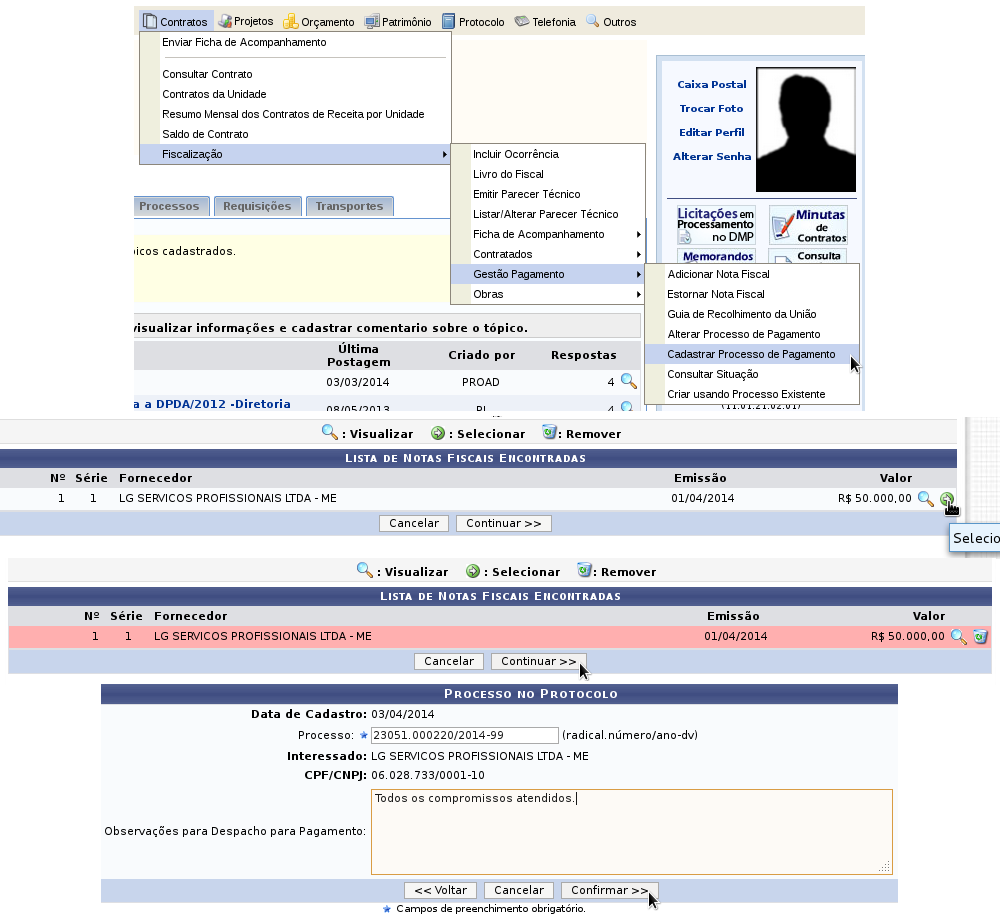Open the Telefonia menu
Image resolution: width=1000 pixels, height=918 pixels.
click(545, 22)
